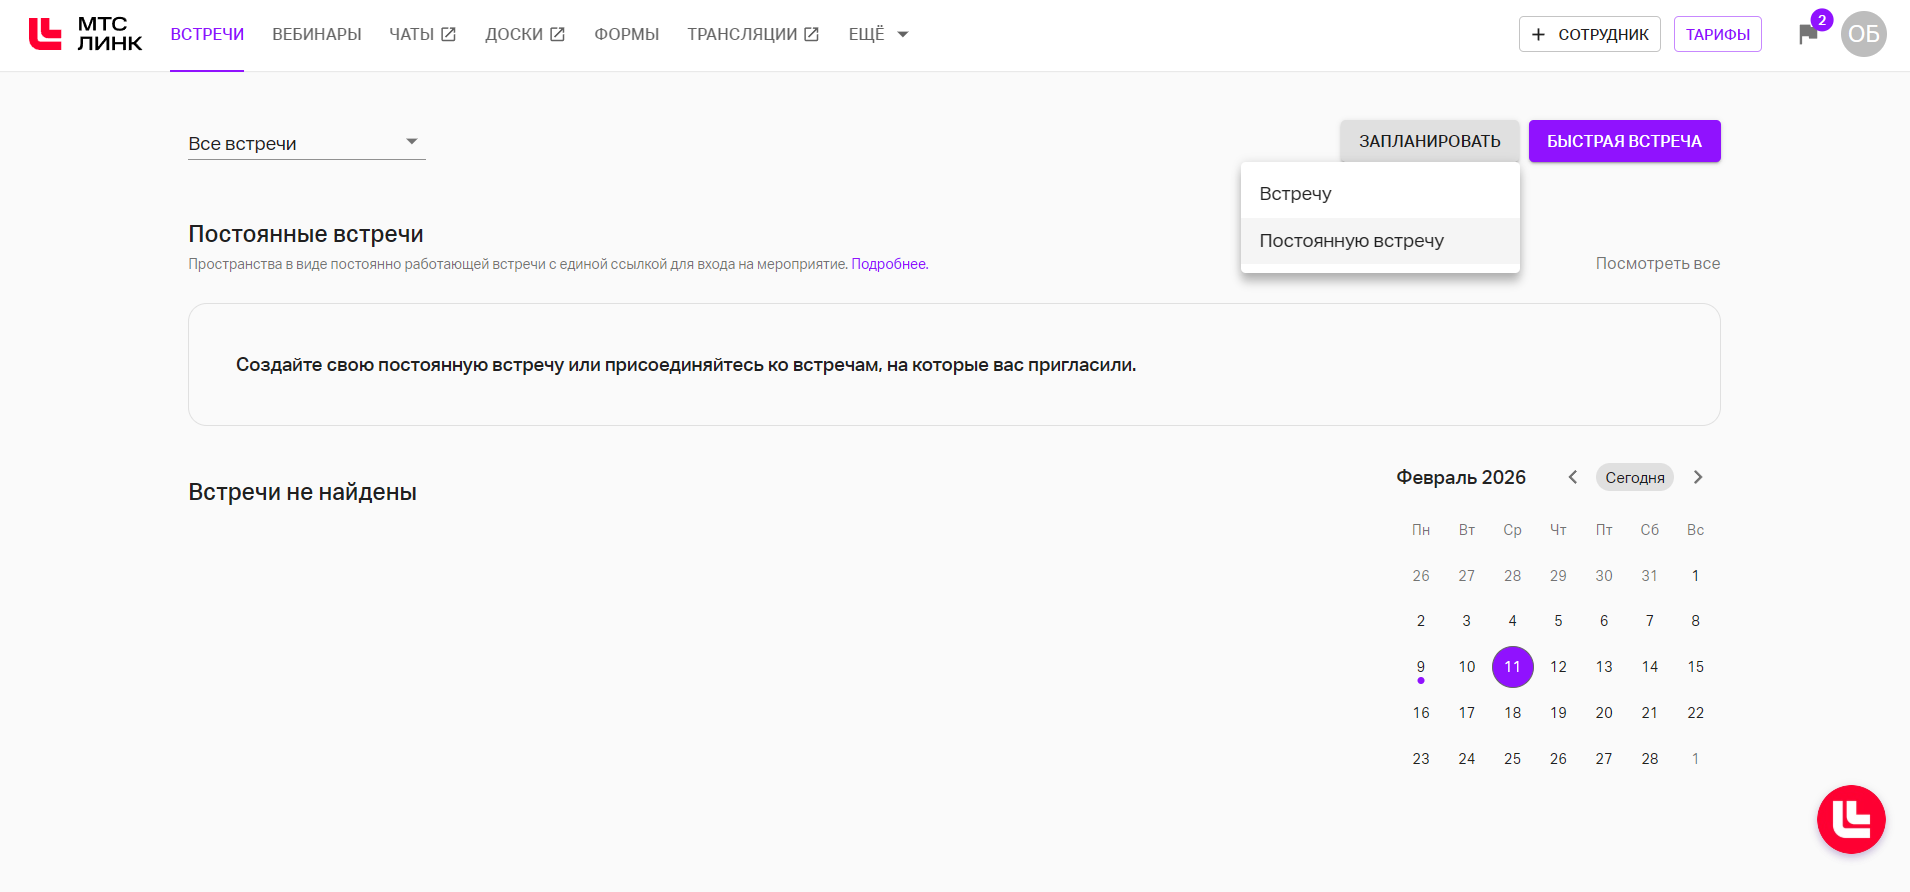Switch to the Вебинары tab

click(317, 34)
